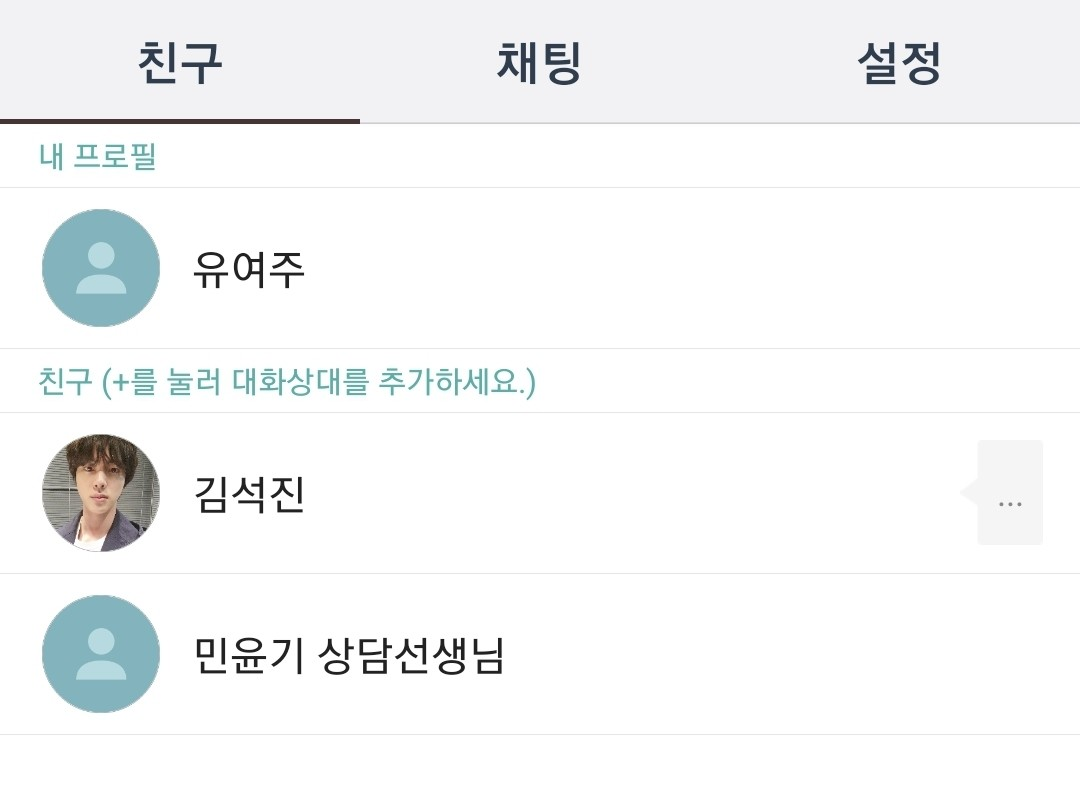Viewport: 1080px width, 810px height.
Task: Tap 김석진's profile photo
Action: [101, 493]
